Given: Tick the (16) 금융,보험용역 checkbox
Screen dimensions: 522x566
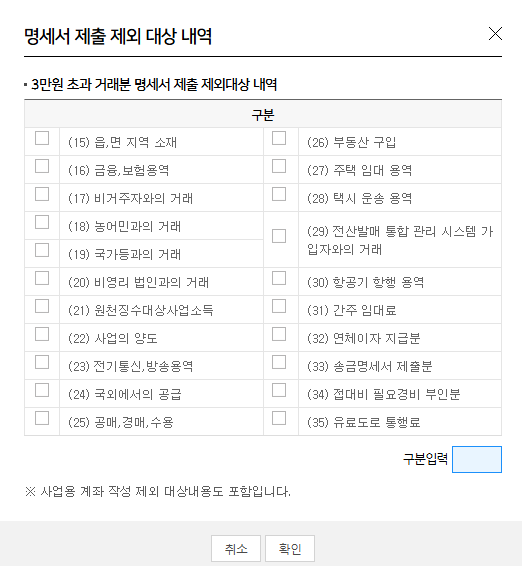Looking at the screenshot, I should [x=42, y=166].
